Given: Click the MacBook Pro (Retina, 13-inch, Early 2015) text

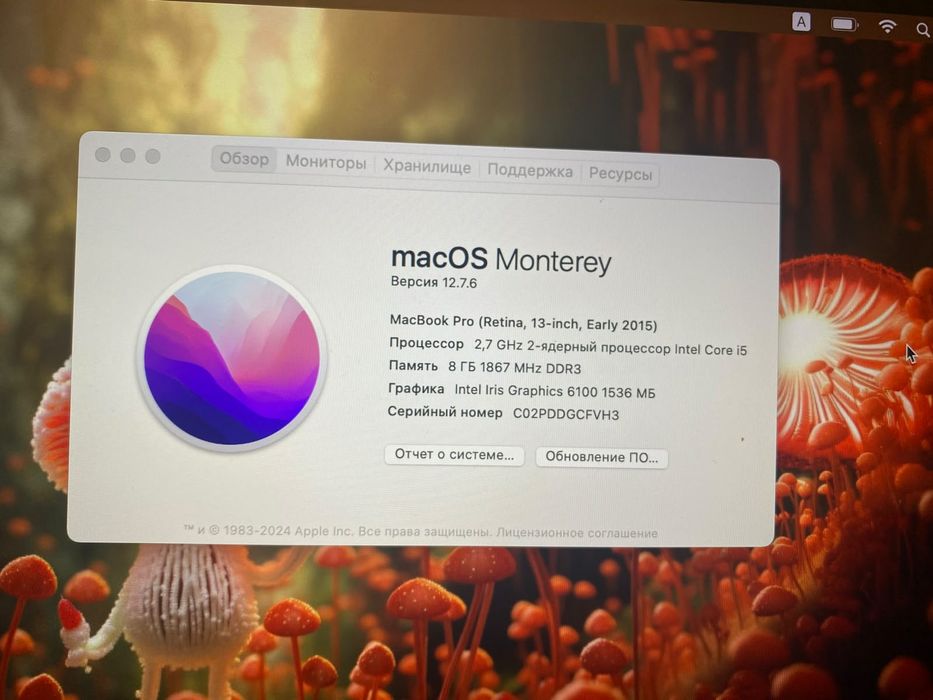Looking at the screenshot, I should point(523,323).
